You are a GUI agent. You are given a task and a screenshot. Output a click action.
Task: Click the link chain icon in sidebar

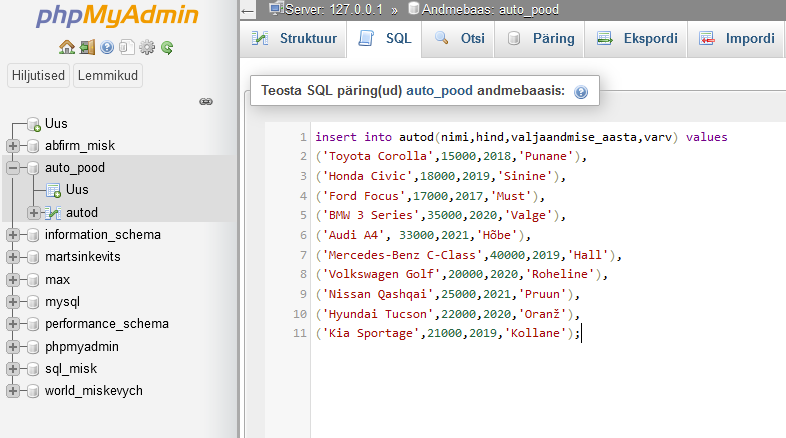206,101
